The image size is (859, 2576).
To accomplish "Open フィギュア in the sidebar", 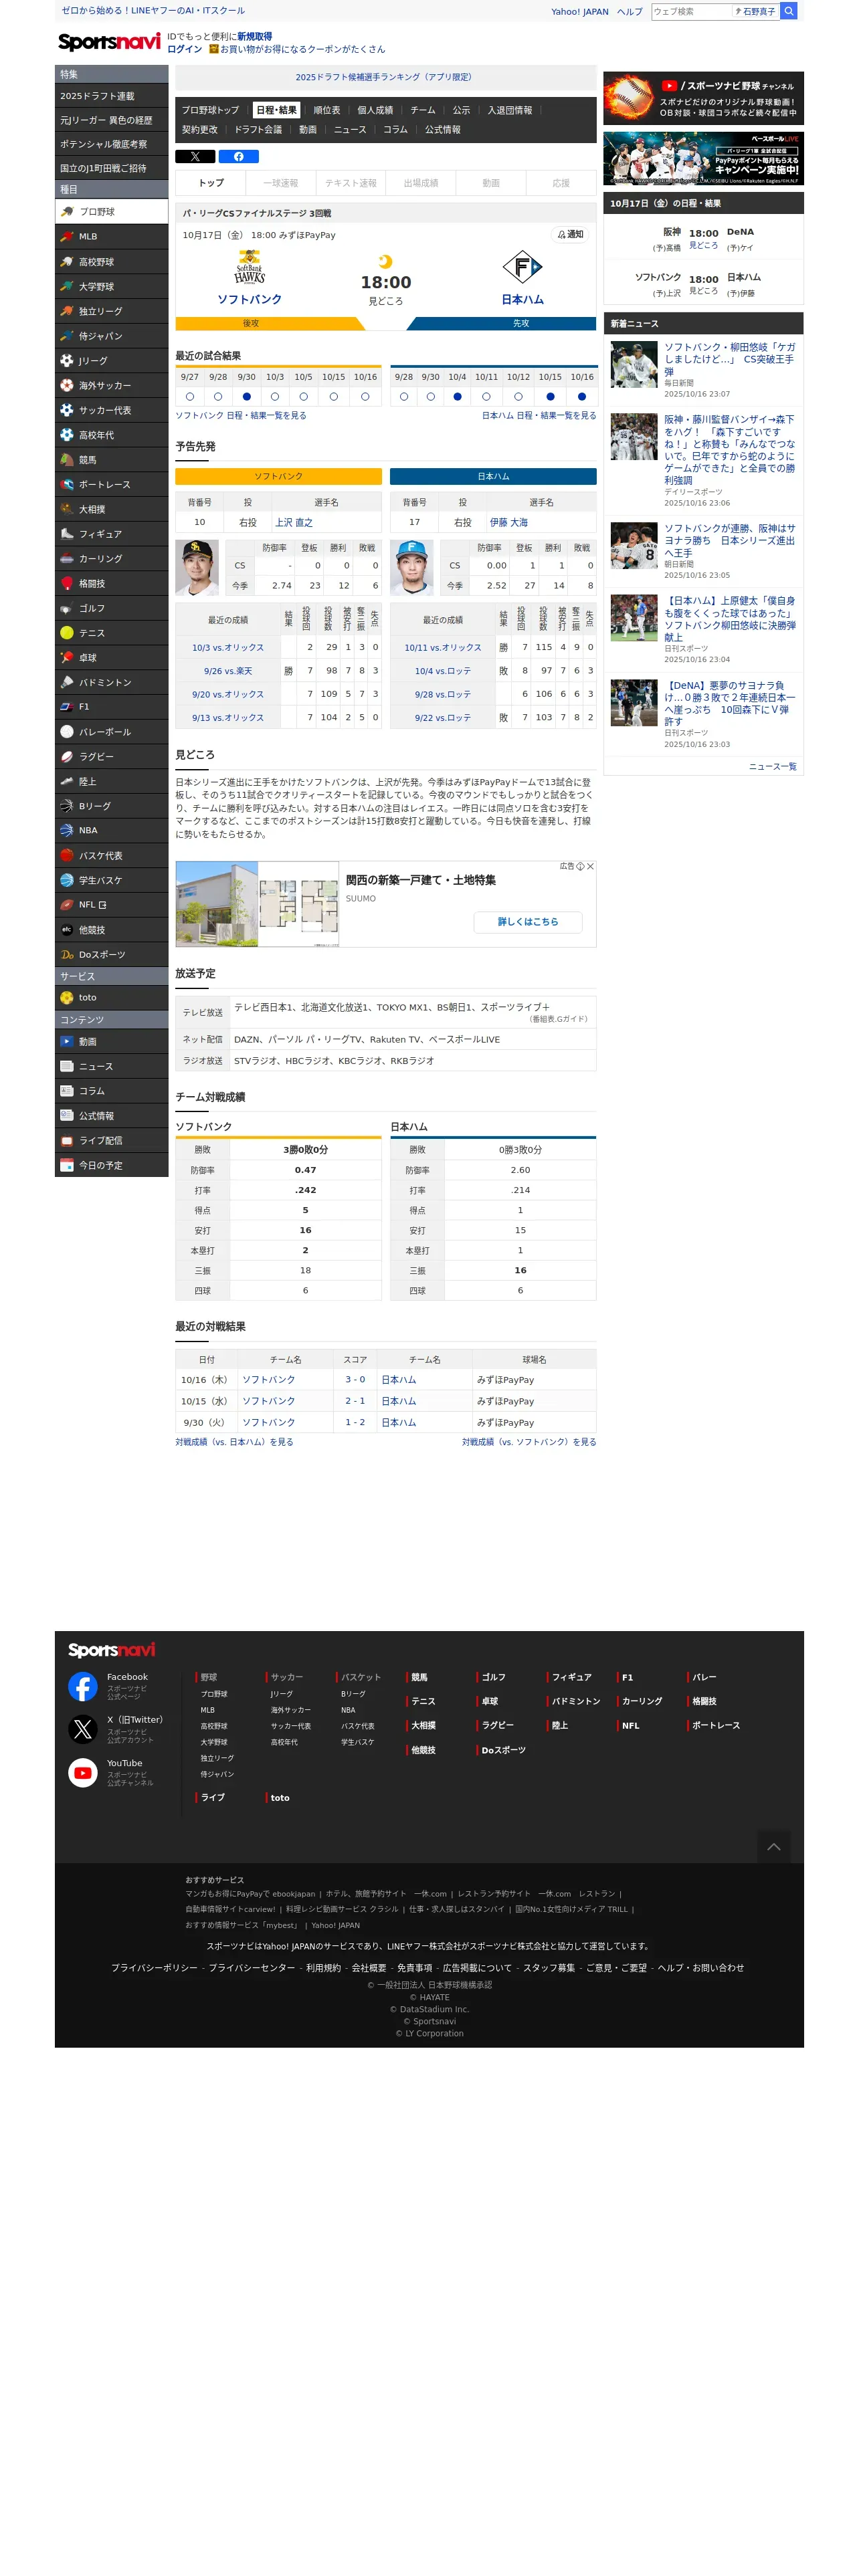I will [111, 534].
